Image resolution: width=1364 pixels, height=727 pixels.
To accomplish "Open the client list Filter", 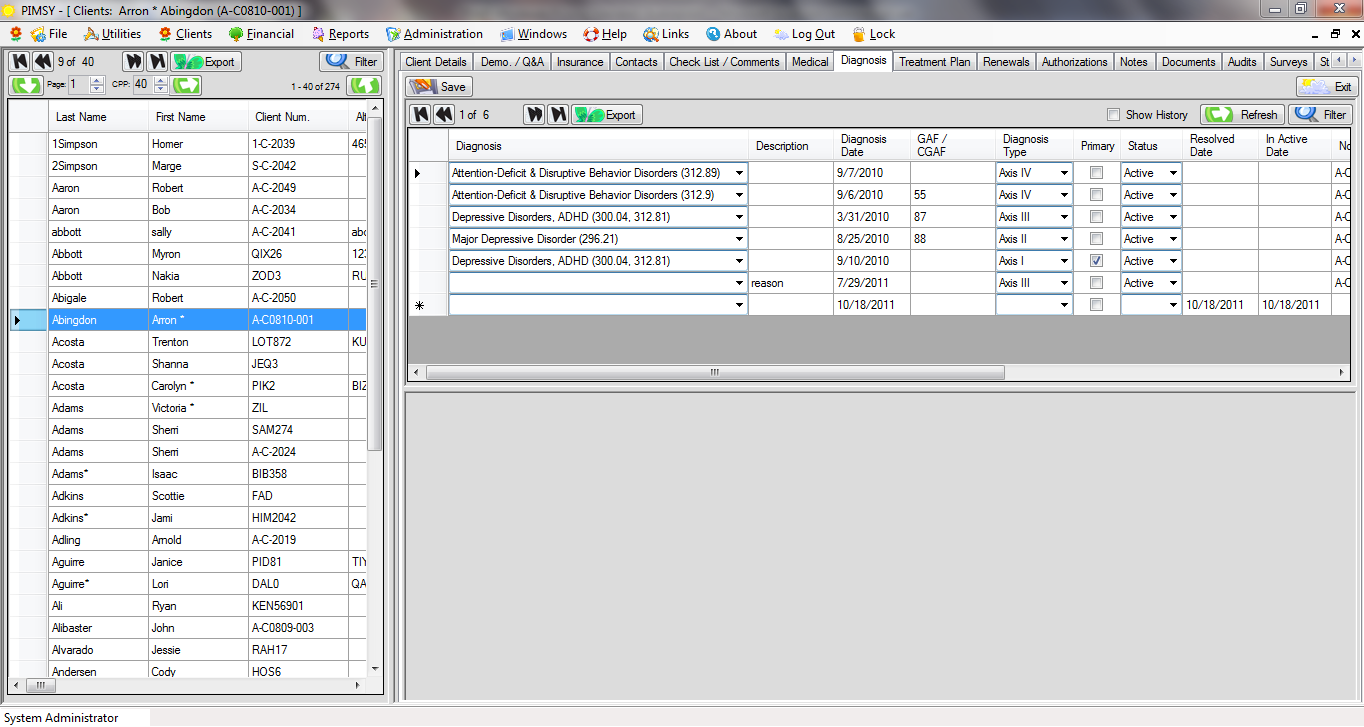I will [351, 61].
